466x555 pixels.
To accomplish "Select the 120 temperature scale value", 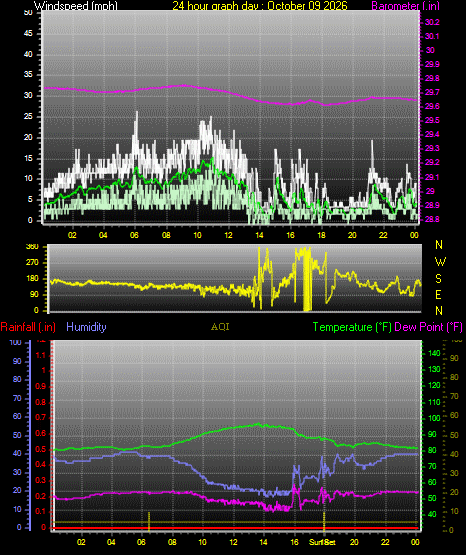I will (434, 385).
